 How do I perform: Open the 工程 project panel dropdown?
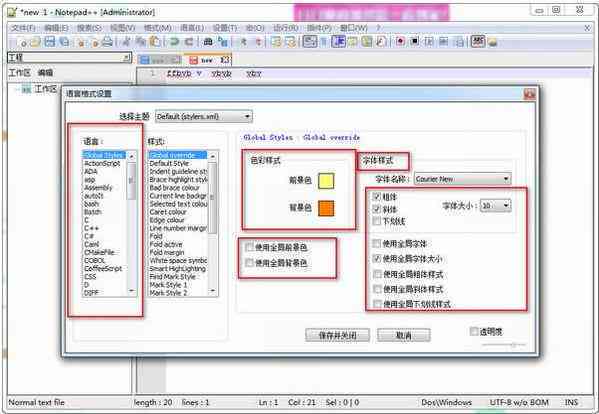pos(126,58)
